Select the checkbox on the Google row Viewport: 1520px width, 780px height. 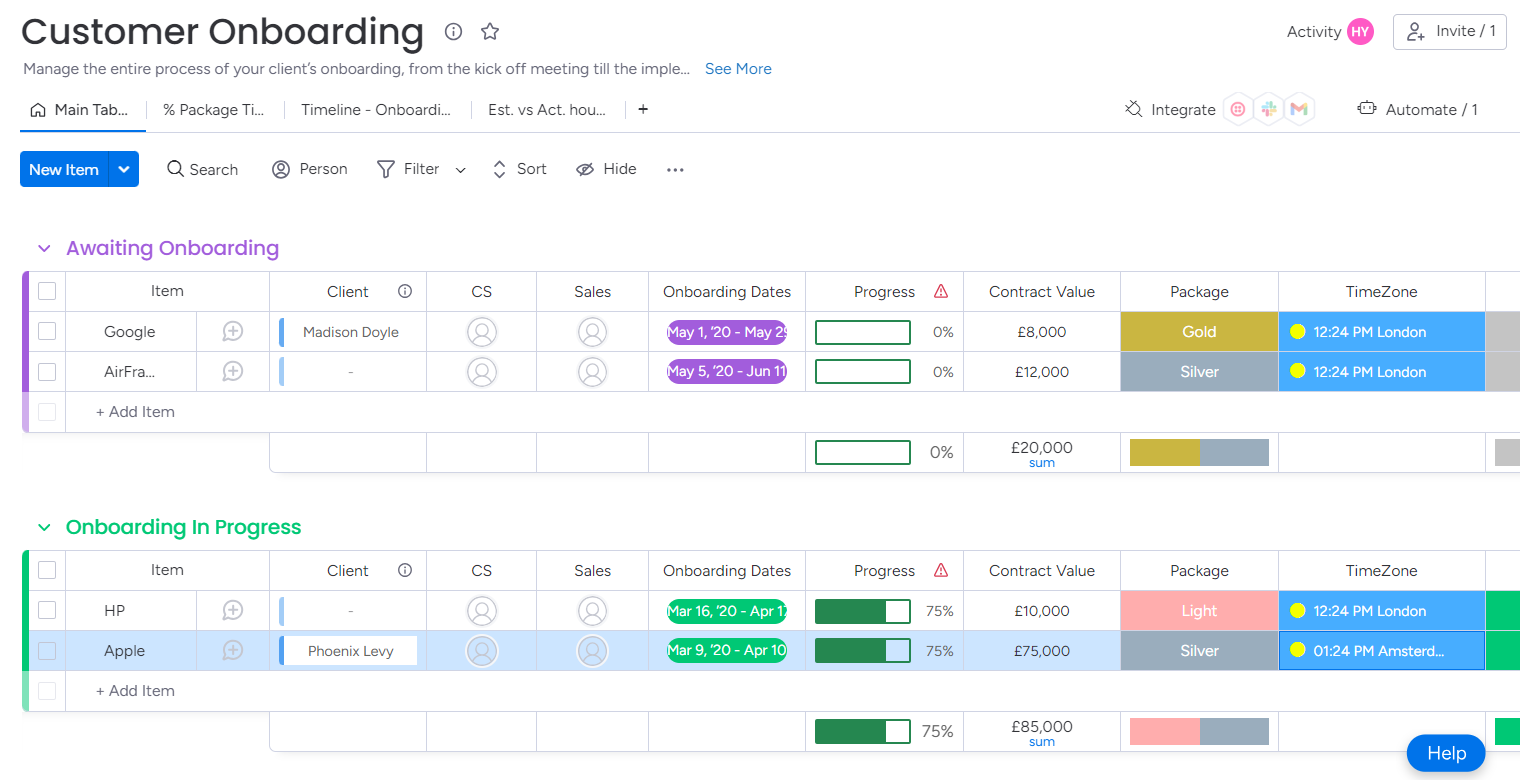(46, 331)
